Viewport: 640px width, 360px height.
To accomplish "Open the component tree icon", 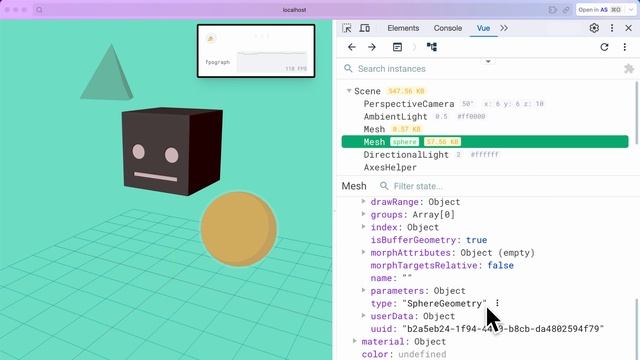I will pyautogui.click(x=432, y=47).
